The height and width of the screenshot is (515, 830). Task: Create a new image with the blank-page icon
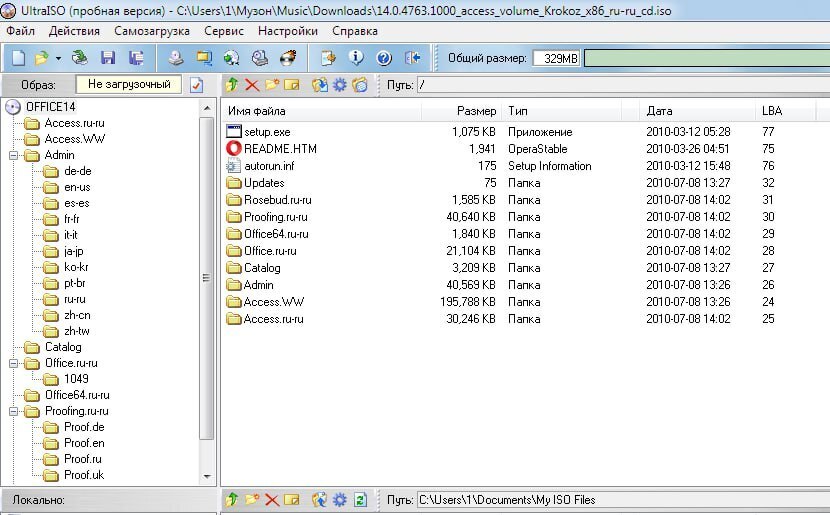coord(18,58)
